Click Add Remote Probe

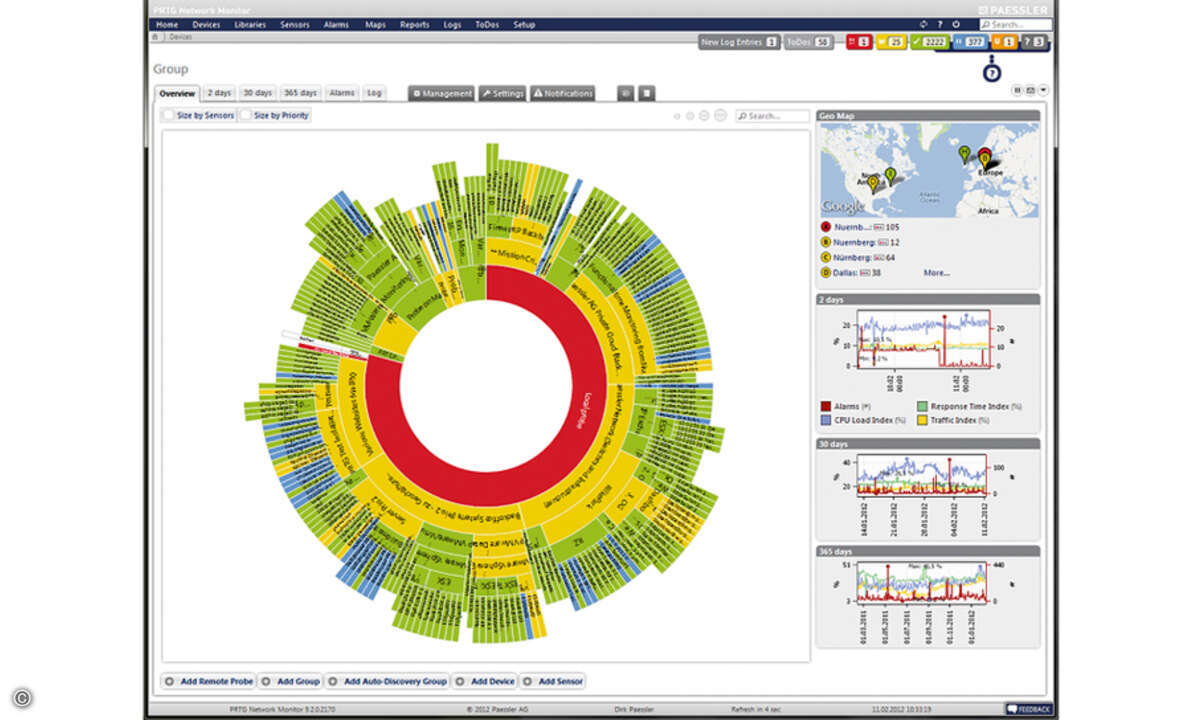[x=208, y=681]
